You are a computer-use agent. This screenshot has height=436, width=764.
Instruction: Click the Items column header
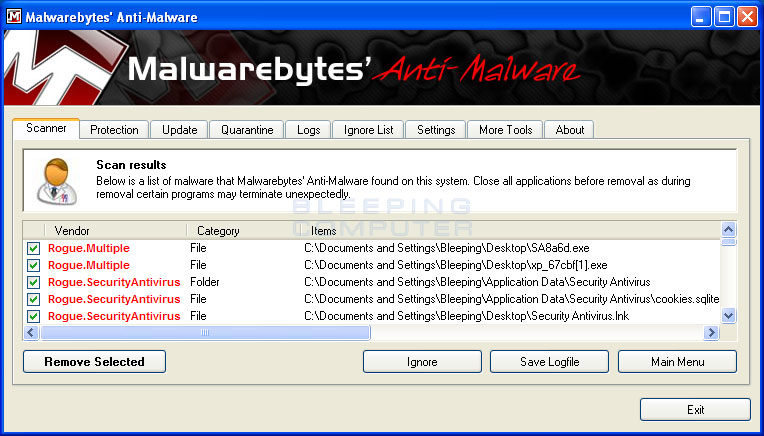point(509,230)
